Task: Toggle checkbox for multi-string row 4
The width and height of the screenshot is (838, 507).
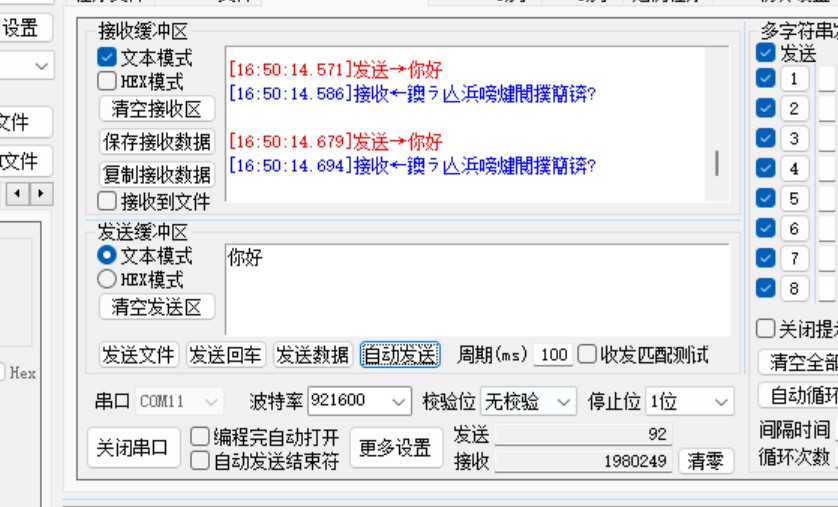Action: point(765,168)
